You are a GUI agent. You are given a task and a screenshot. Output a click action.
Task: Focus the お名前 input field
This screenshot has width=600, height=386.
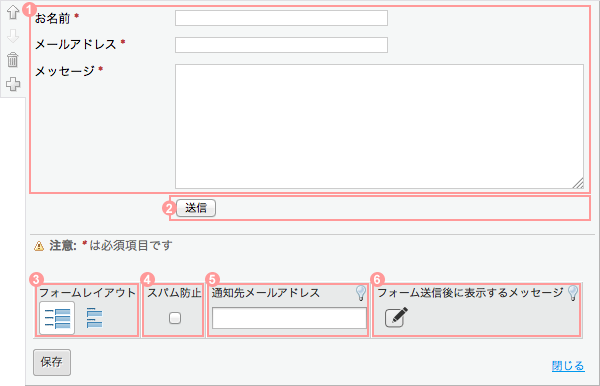(x=281, y=18)
